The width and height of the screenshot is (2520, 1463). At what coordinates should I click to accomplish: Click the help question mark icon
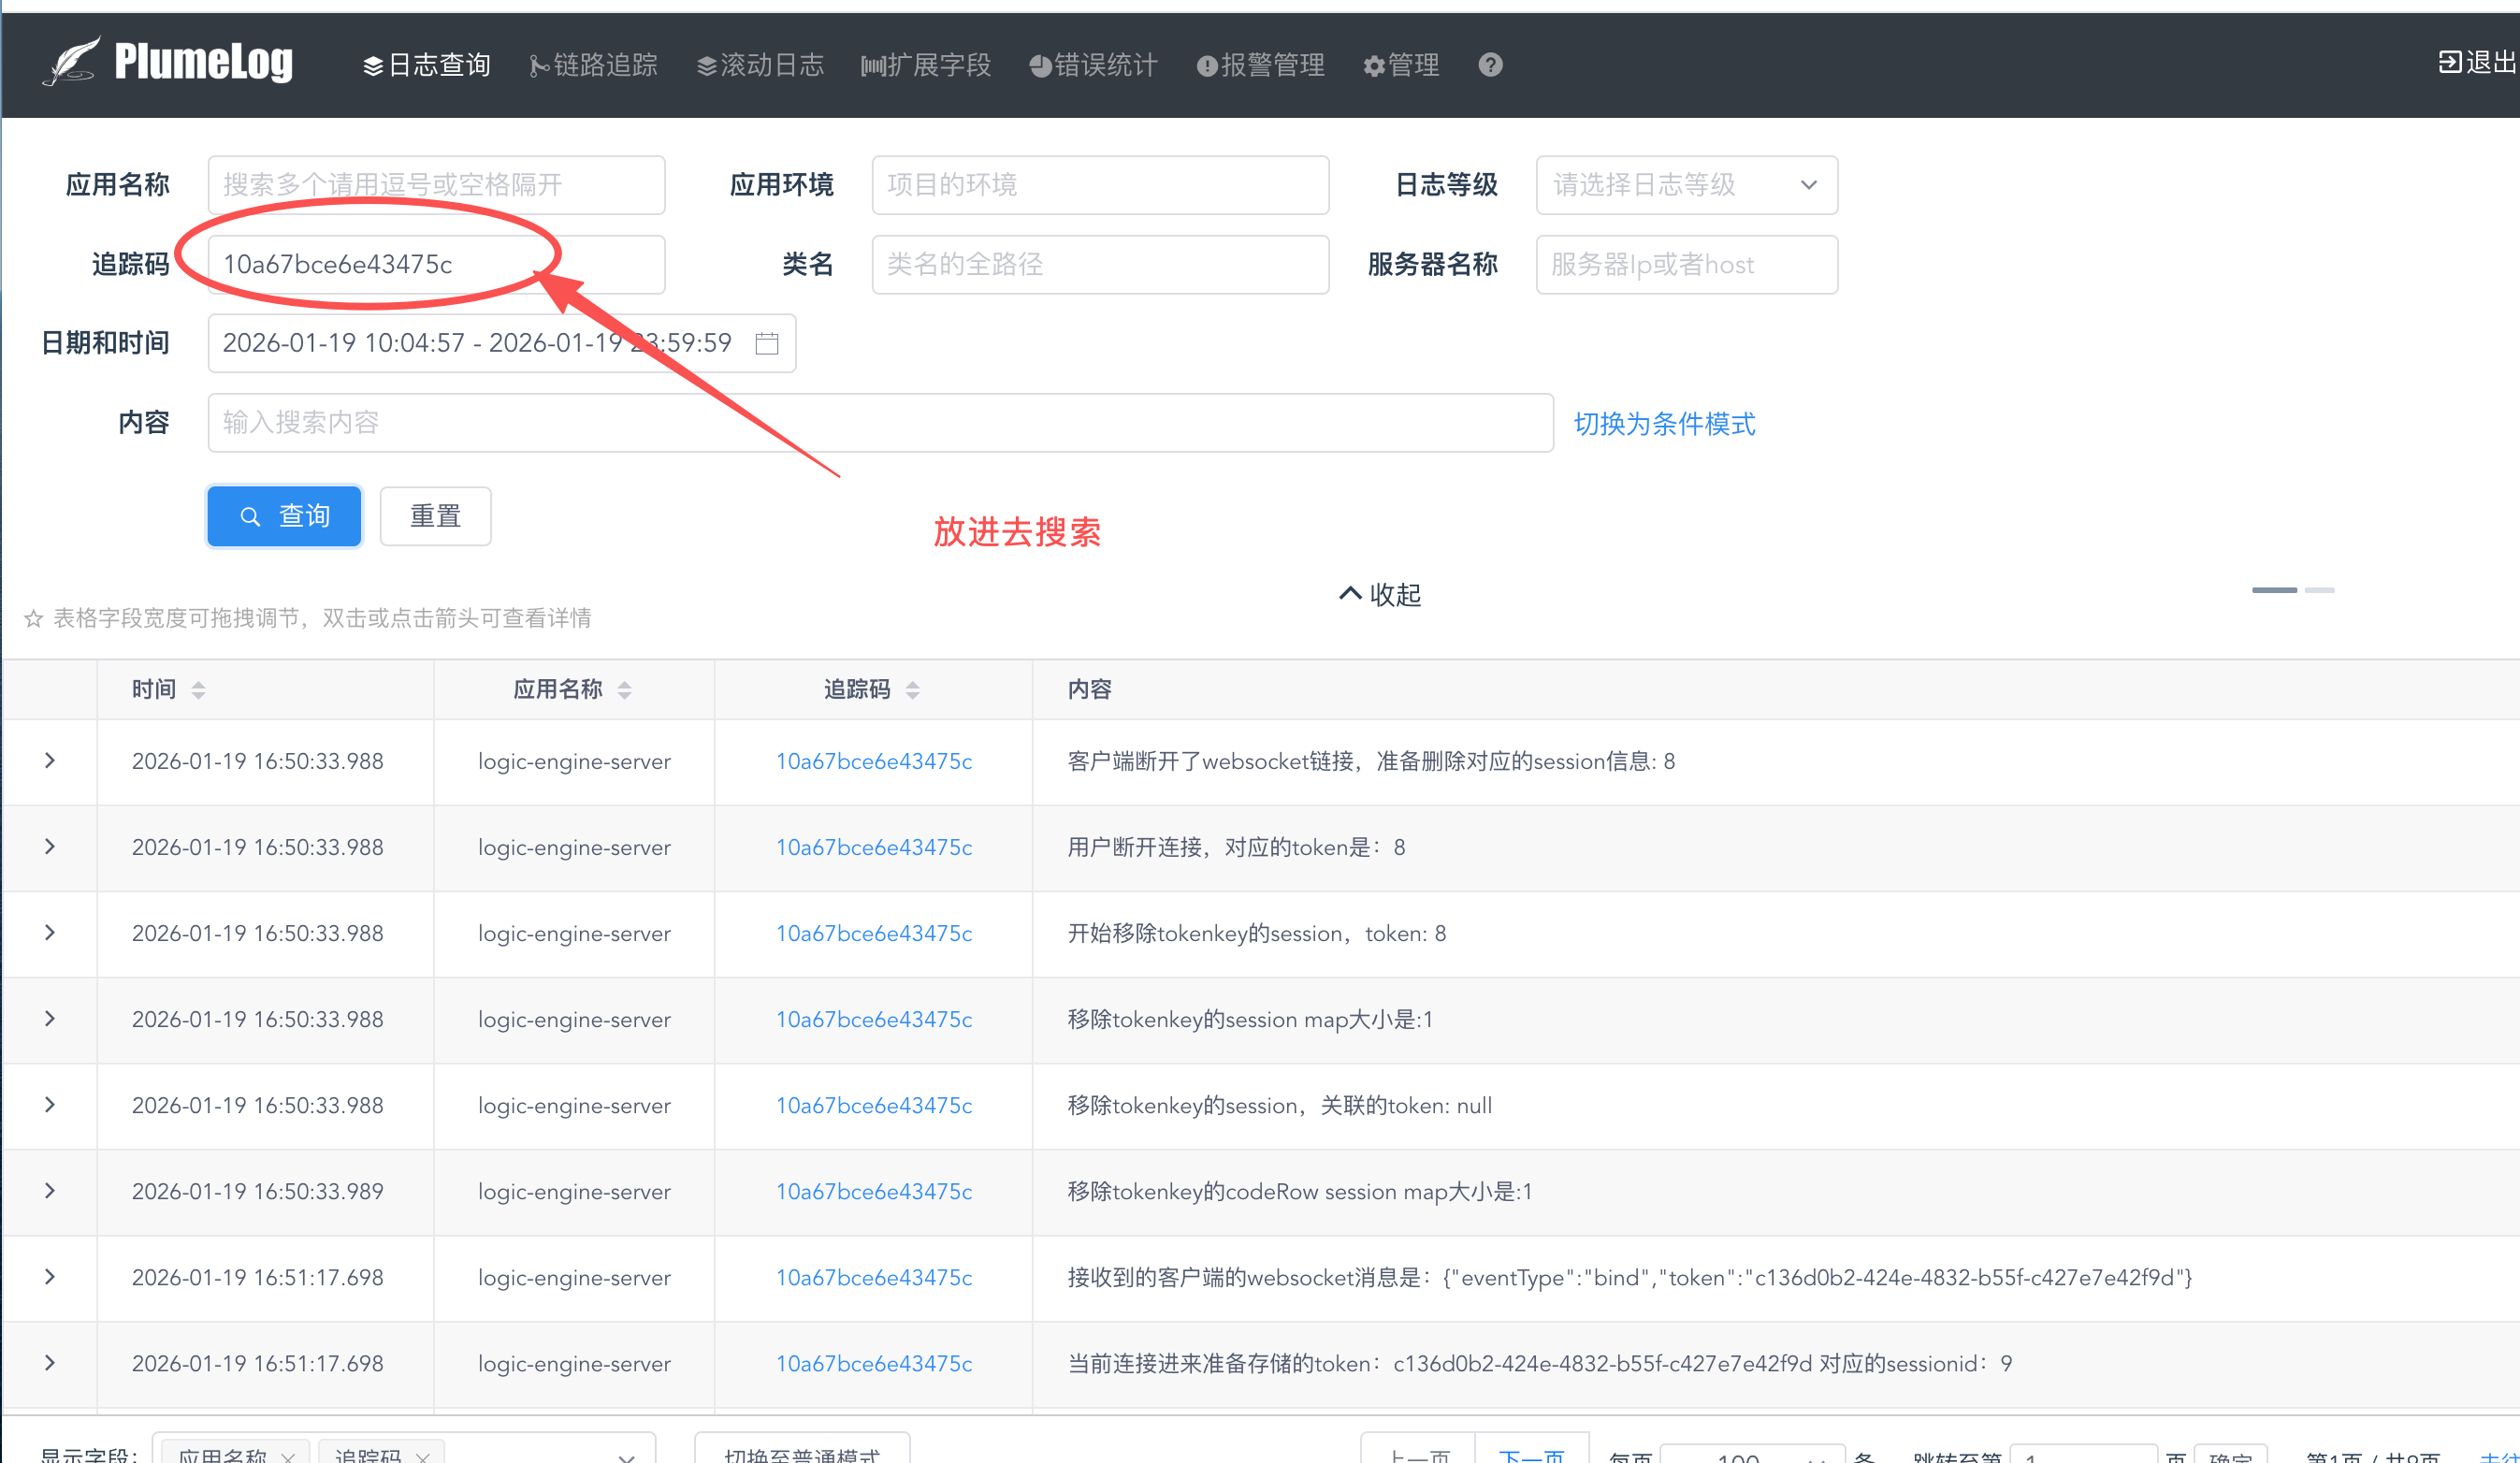click(x=1489, y=64)
